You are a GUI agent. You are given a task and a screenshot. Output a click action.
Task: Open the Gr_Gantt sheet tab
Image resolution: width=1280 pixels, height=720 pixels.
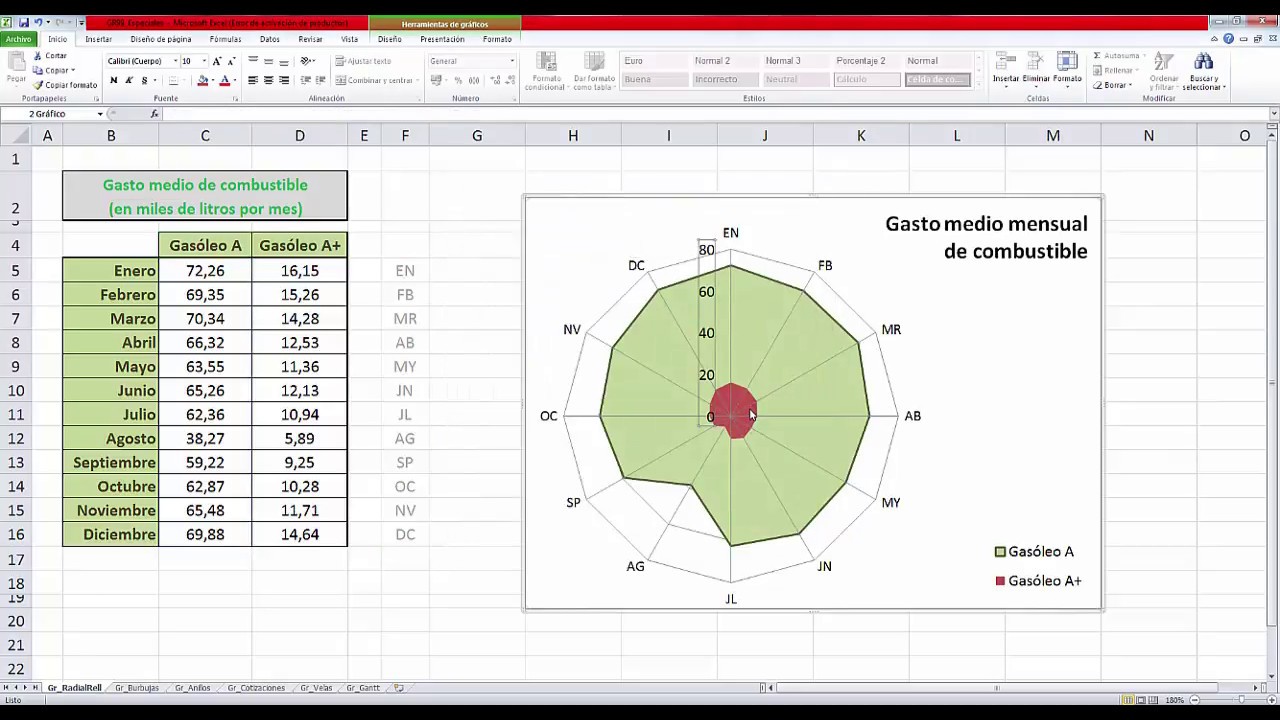coord(363,688)
